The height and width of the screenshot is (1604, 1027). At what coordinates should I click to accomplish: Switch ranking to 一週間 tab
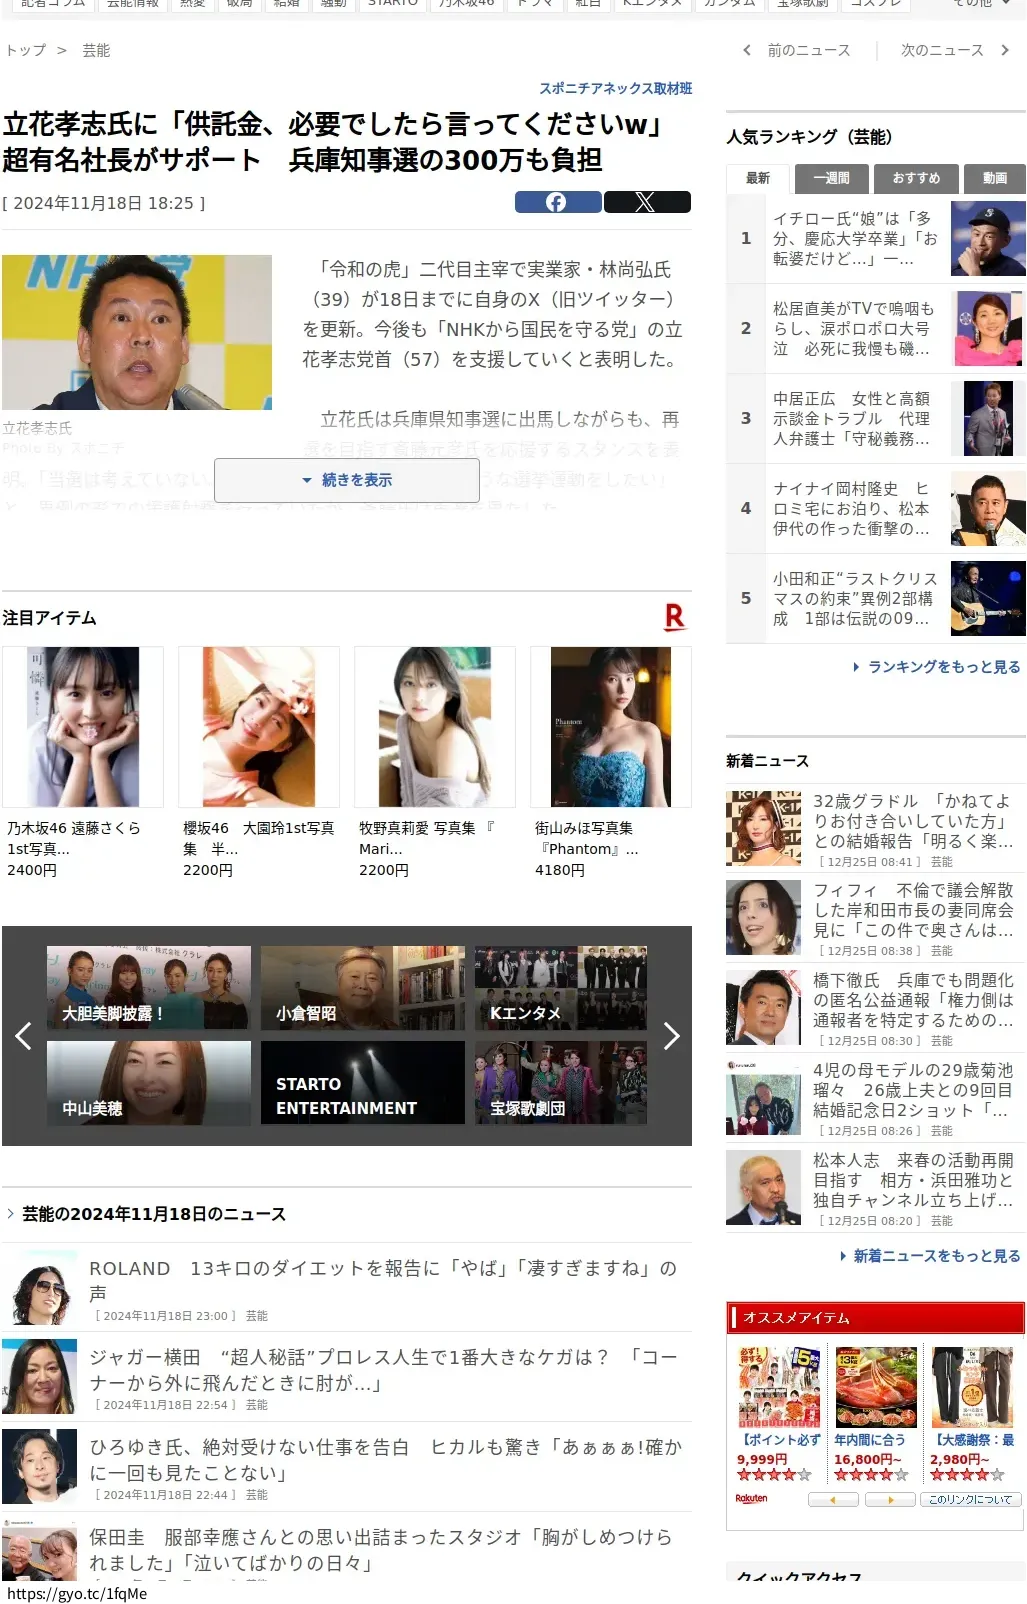point(831,178)
